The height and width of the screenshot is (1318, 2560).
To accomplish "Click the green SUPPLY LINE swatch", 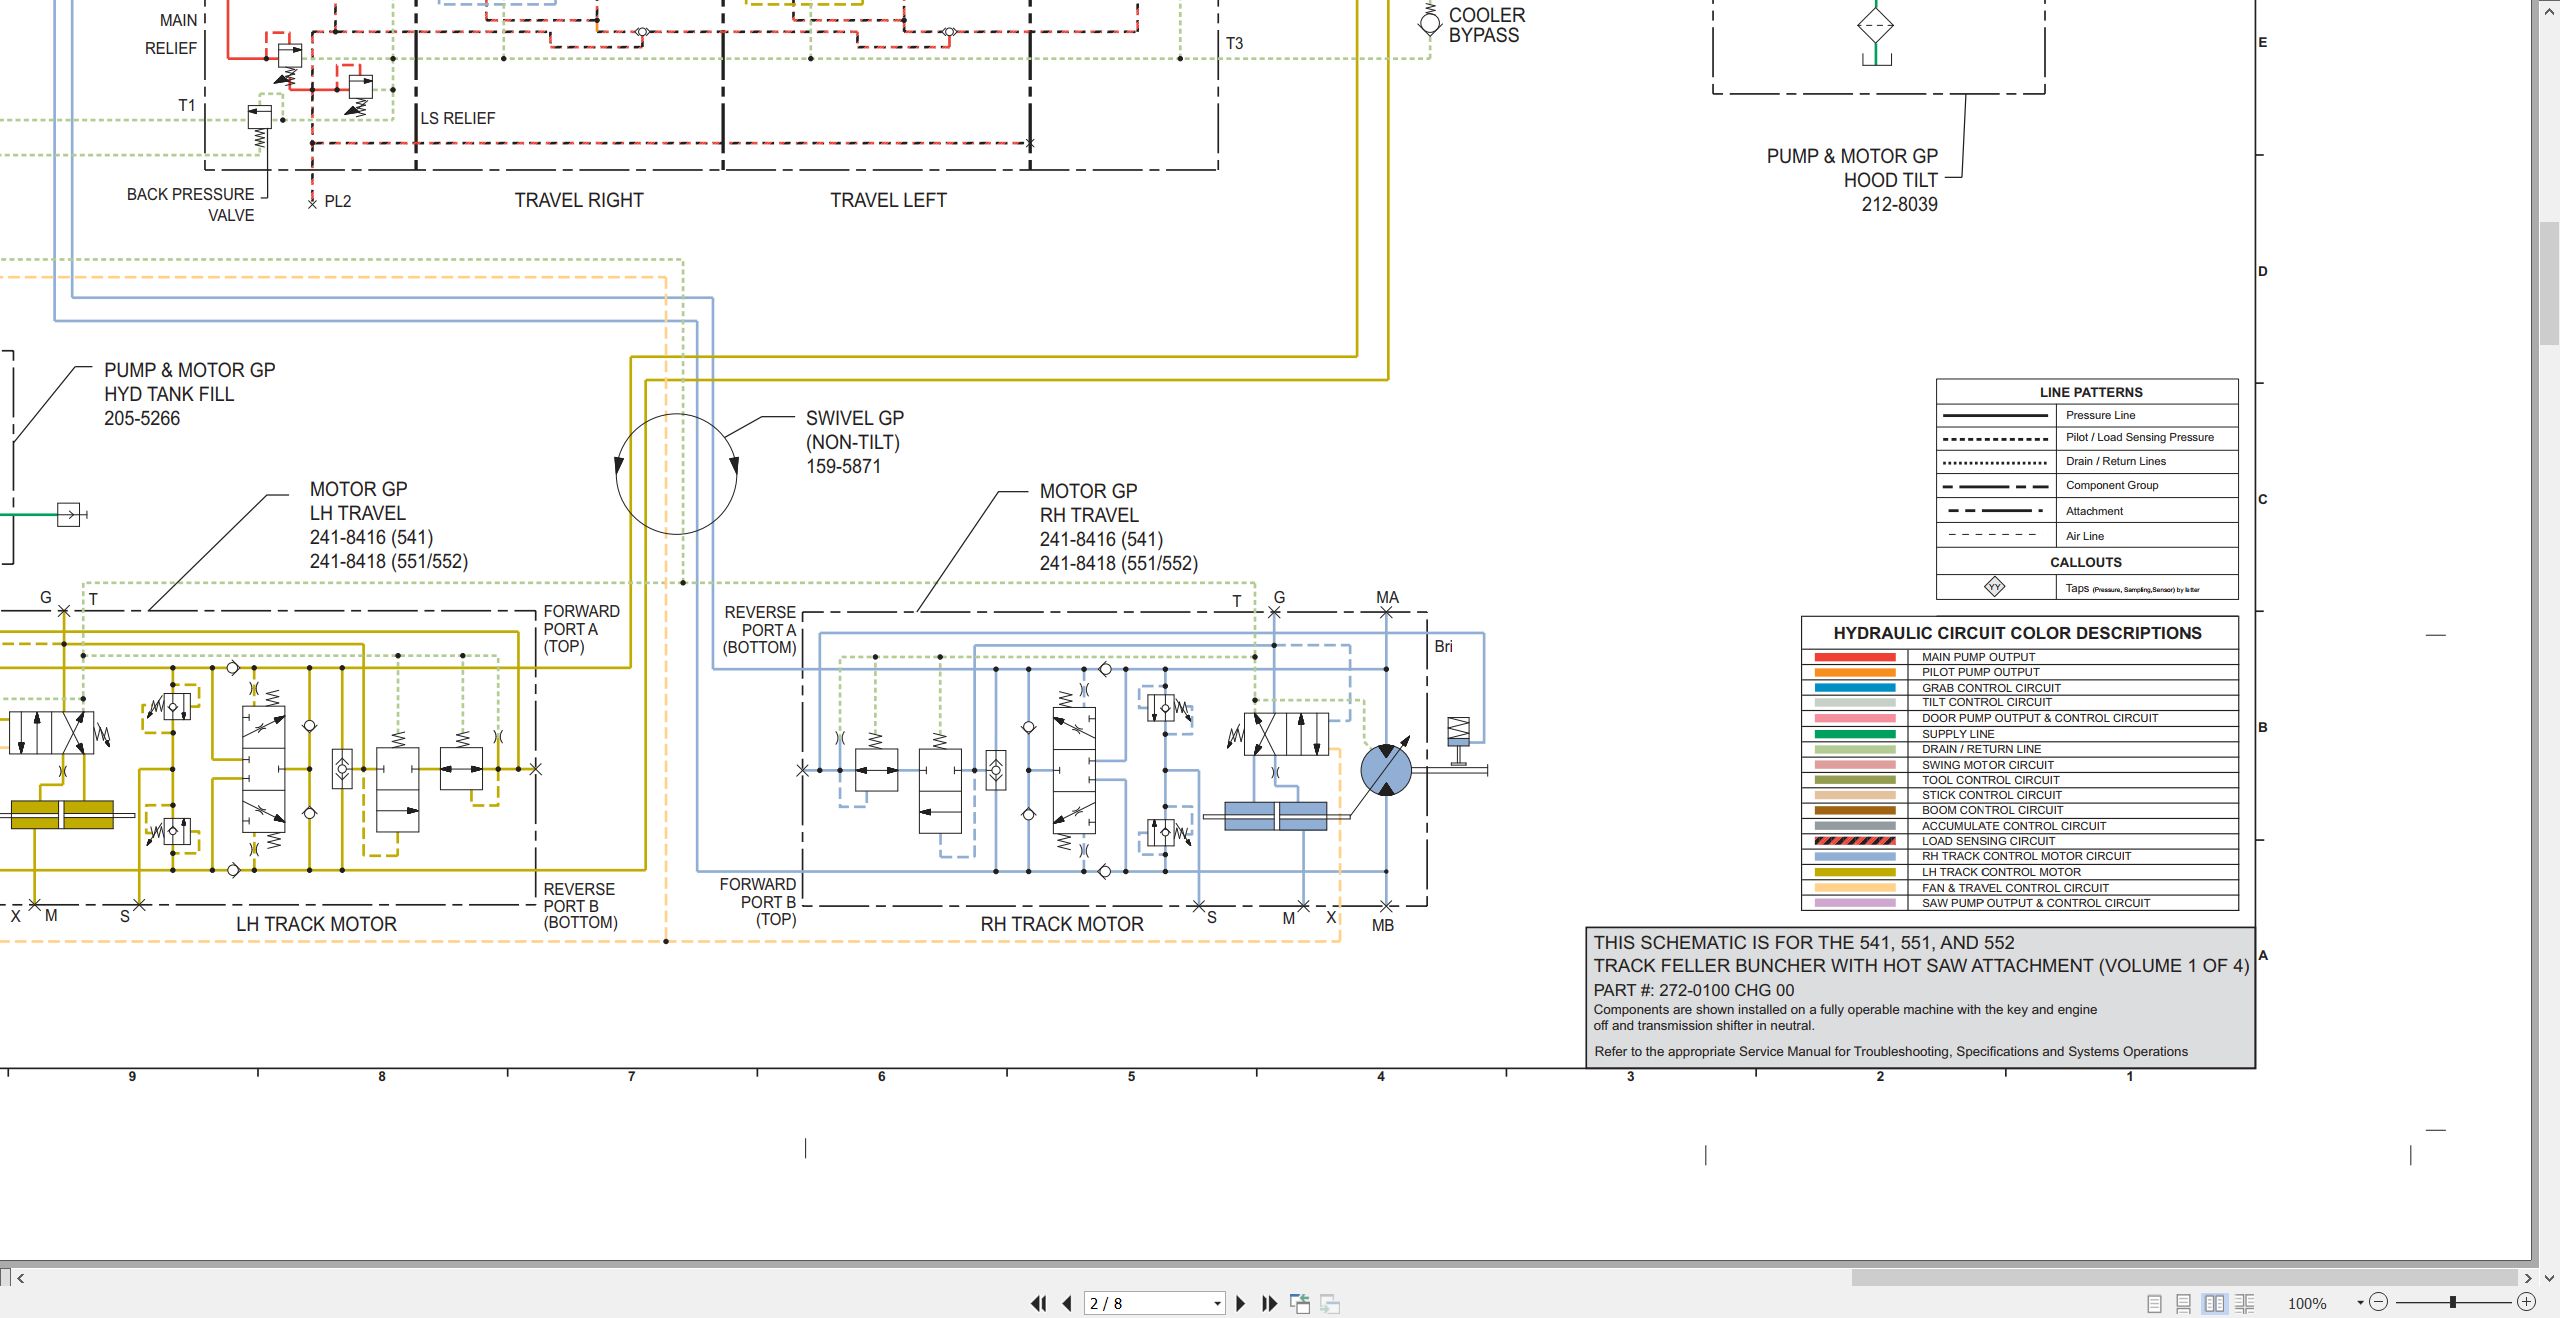I will click(x=1855, y=734).
